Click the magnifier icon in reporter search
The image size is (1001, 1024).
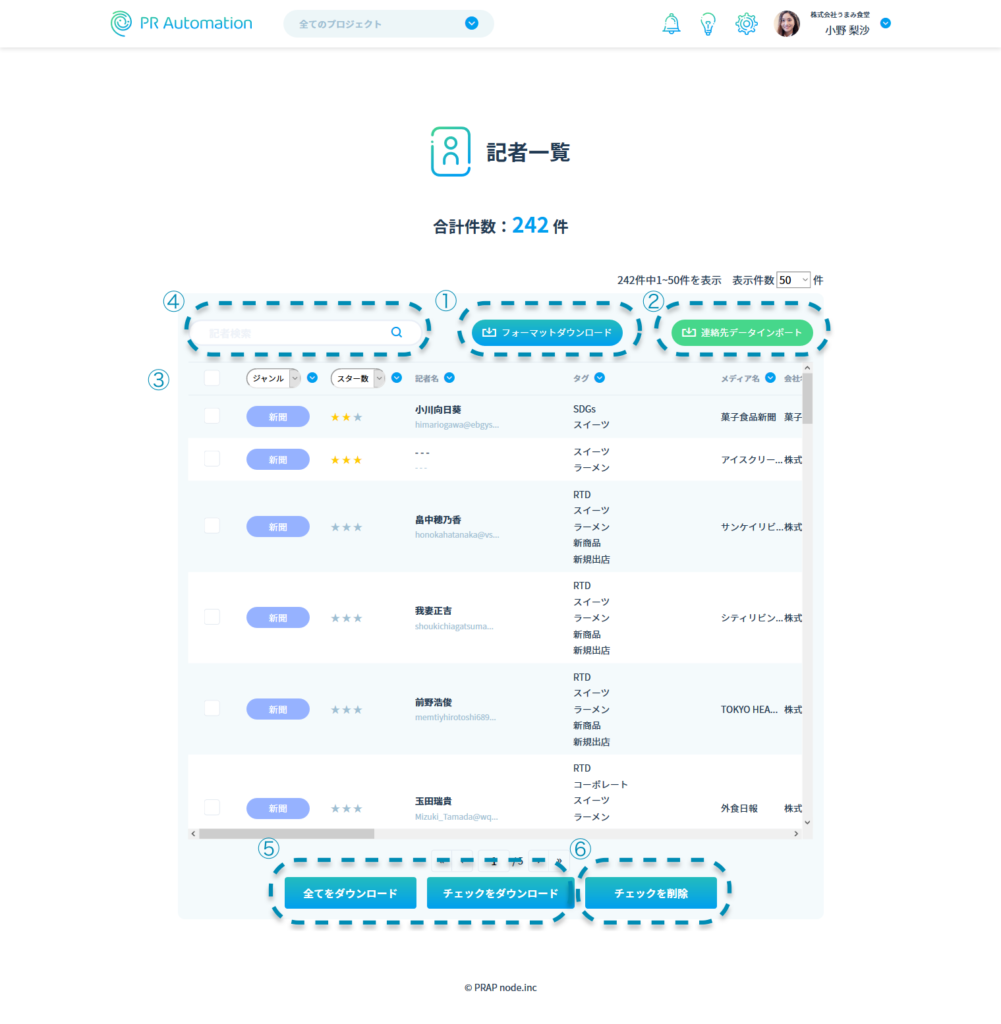[397, 332]
